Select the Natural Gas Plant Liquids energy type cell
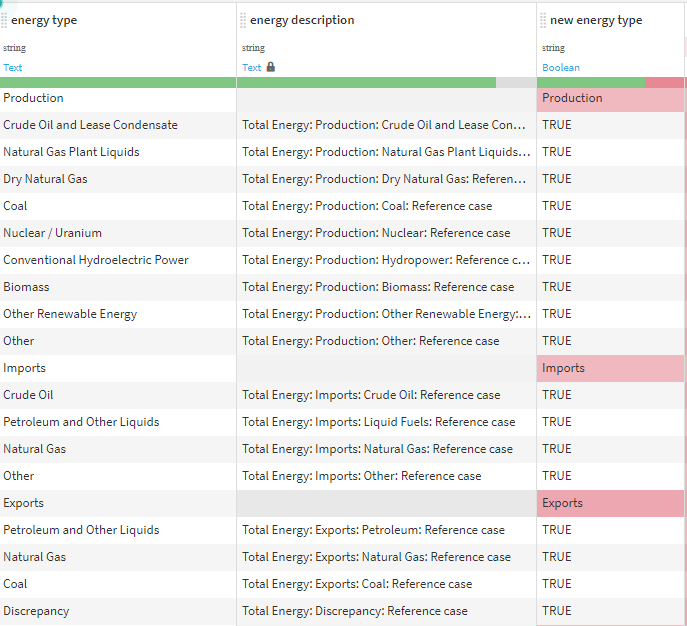This screenshot has height=626, width=687. point(118,152)
